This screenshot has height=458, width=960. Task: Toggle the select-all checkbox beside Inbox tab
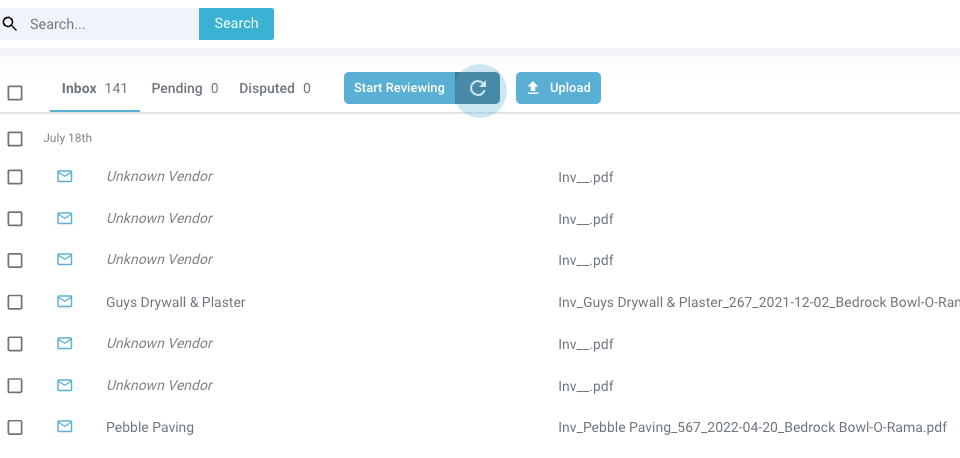click(x=15, y=93)
